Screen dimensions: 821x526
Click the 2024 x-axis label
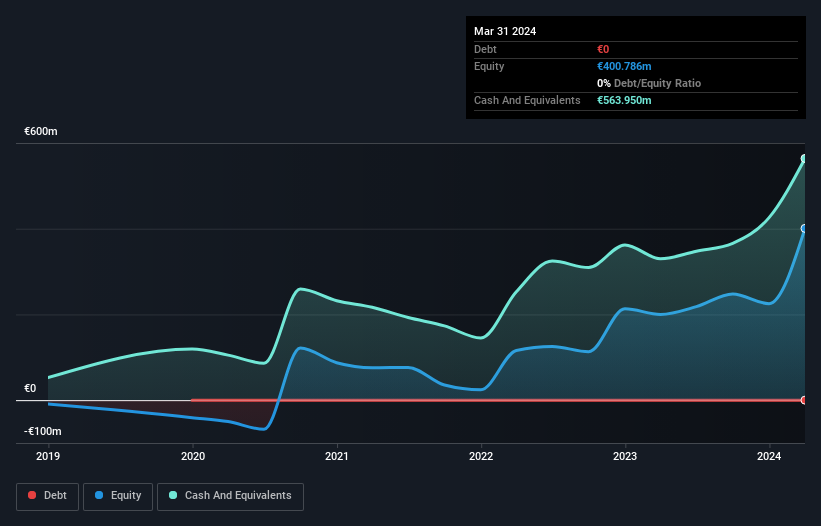[769, 456]
